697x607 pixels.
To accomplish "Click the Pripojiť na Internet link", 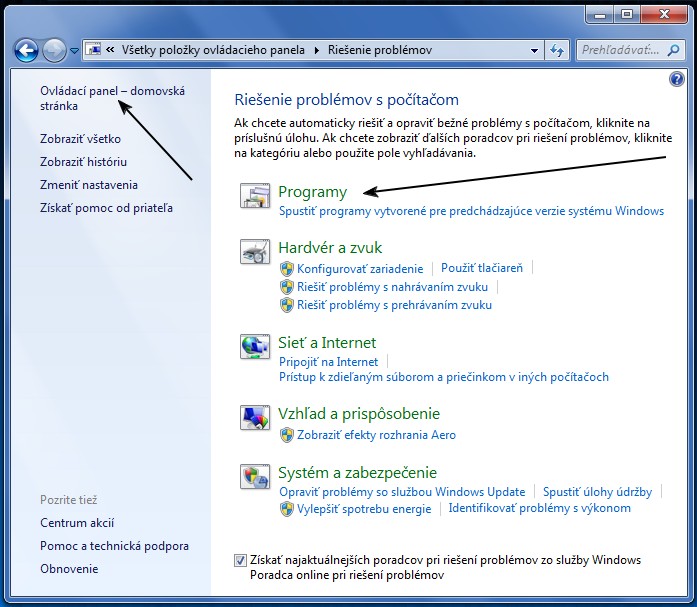I will pos(328,362).
